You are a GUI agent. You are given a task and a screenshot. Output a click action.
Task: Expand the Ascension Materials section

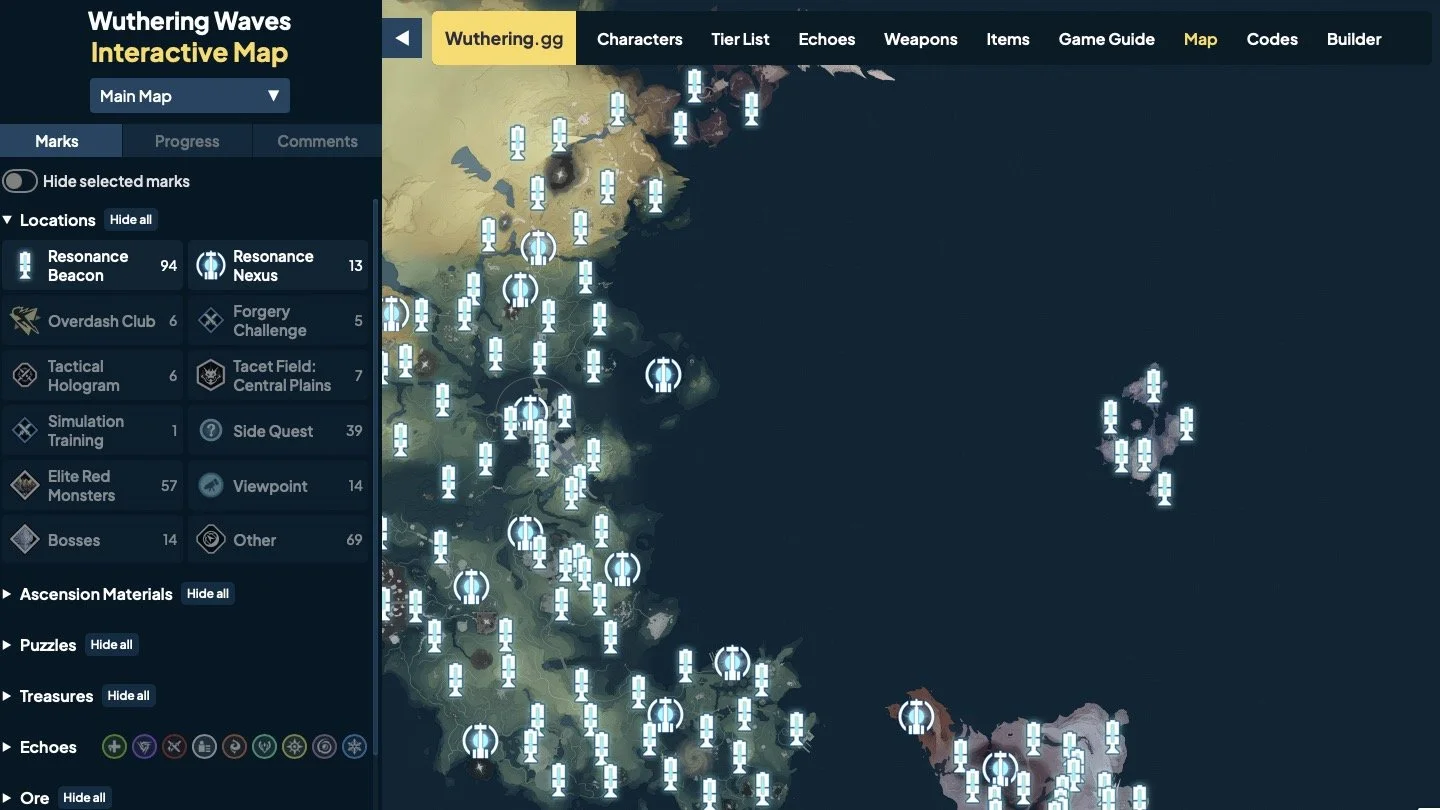[88, 594]
